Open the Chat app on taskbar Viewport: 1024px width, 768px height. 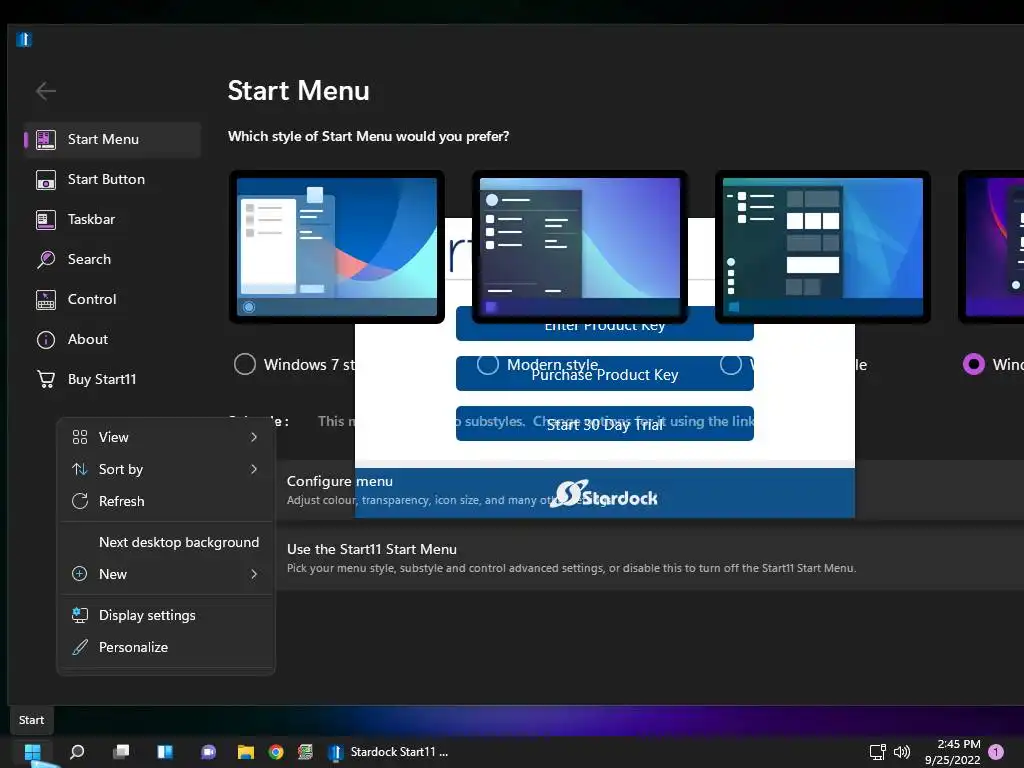[x=208, y=752]
